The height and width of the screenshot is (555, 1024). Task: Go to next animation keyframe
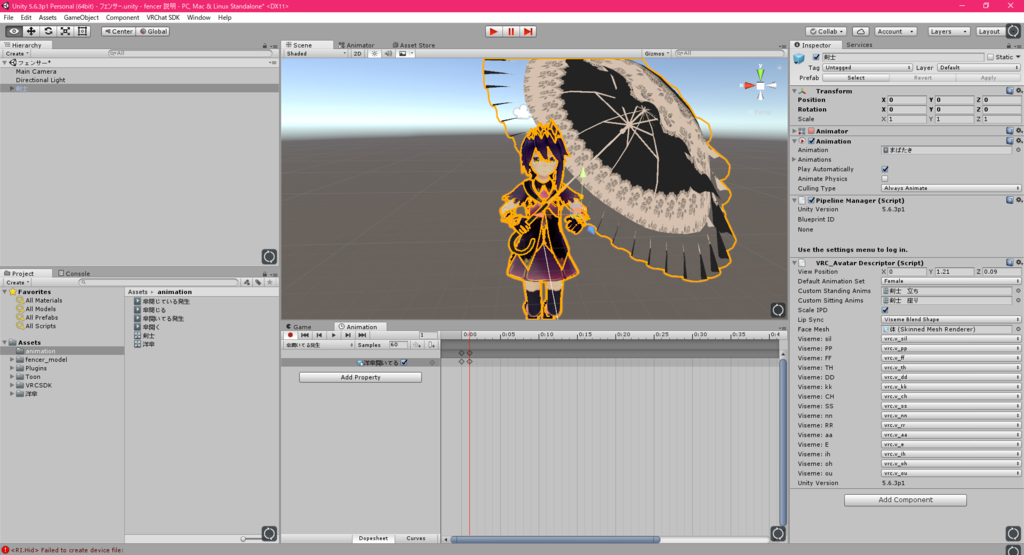(x=348, y=335)
